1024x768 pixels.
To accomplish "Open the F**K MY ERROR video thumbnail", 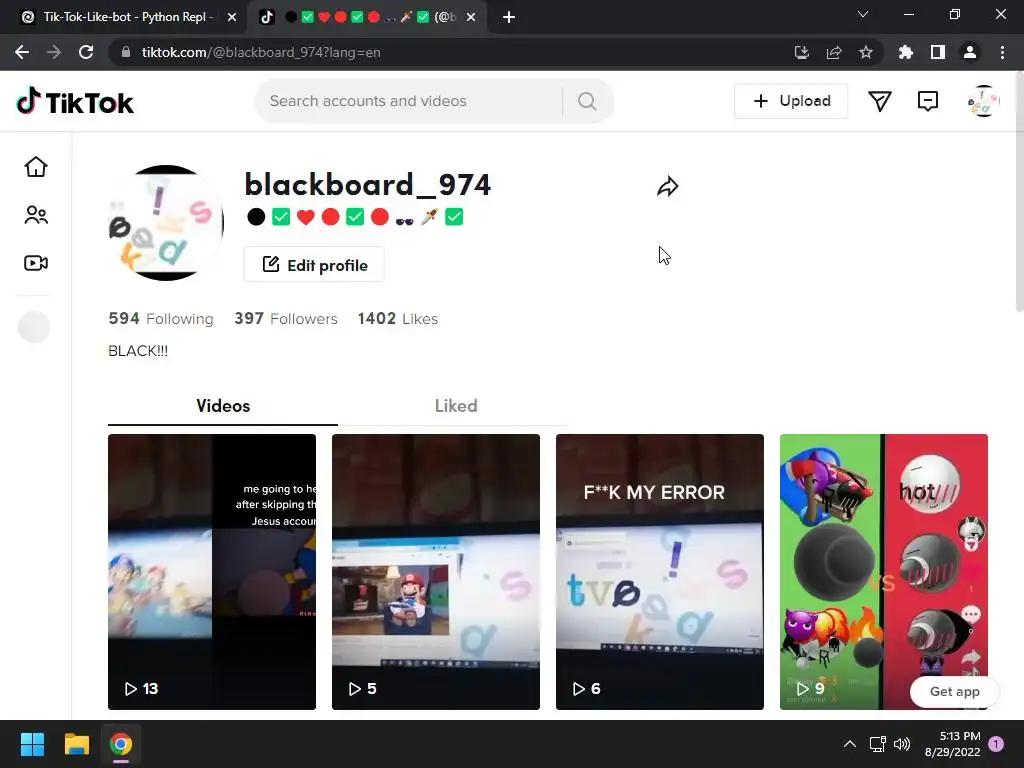I will pyautogui.click(x=660, y=571).
